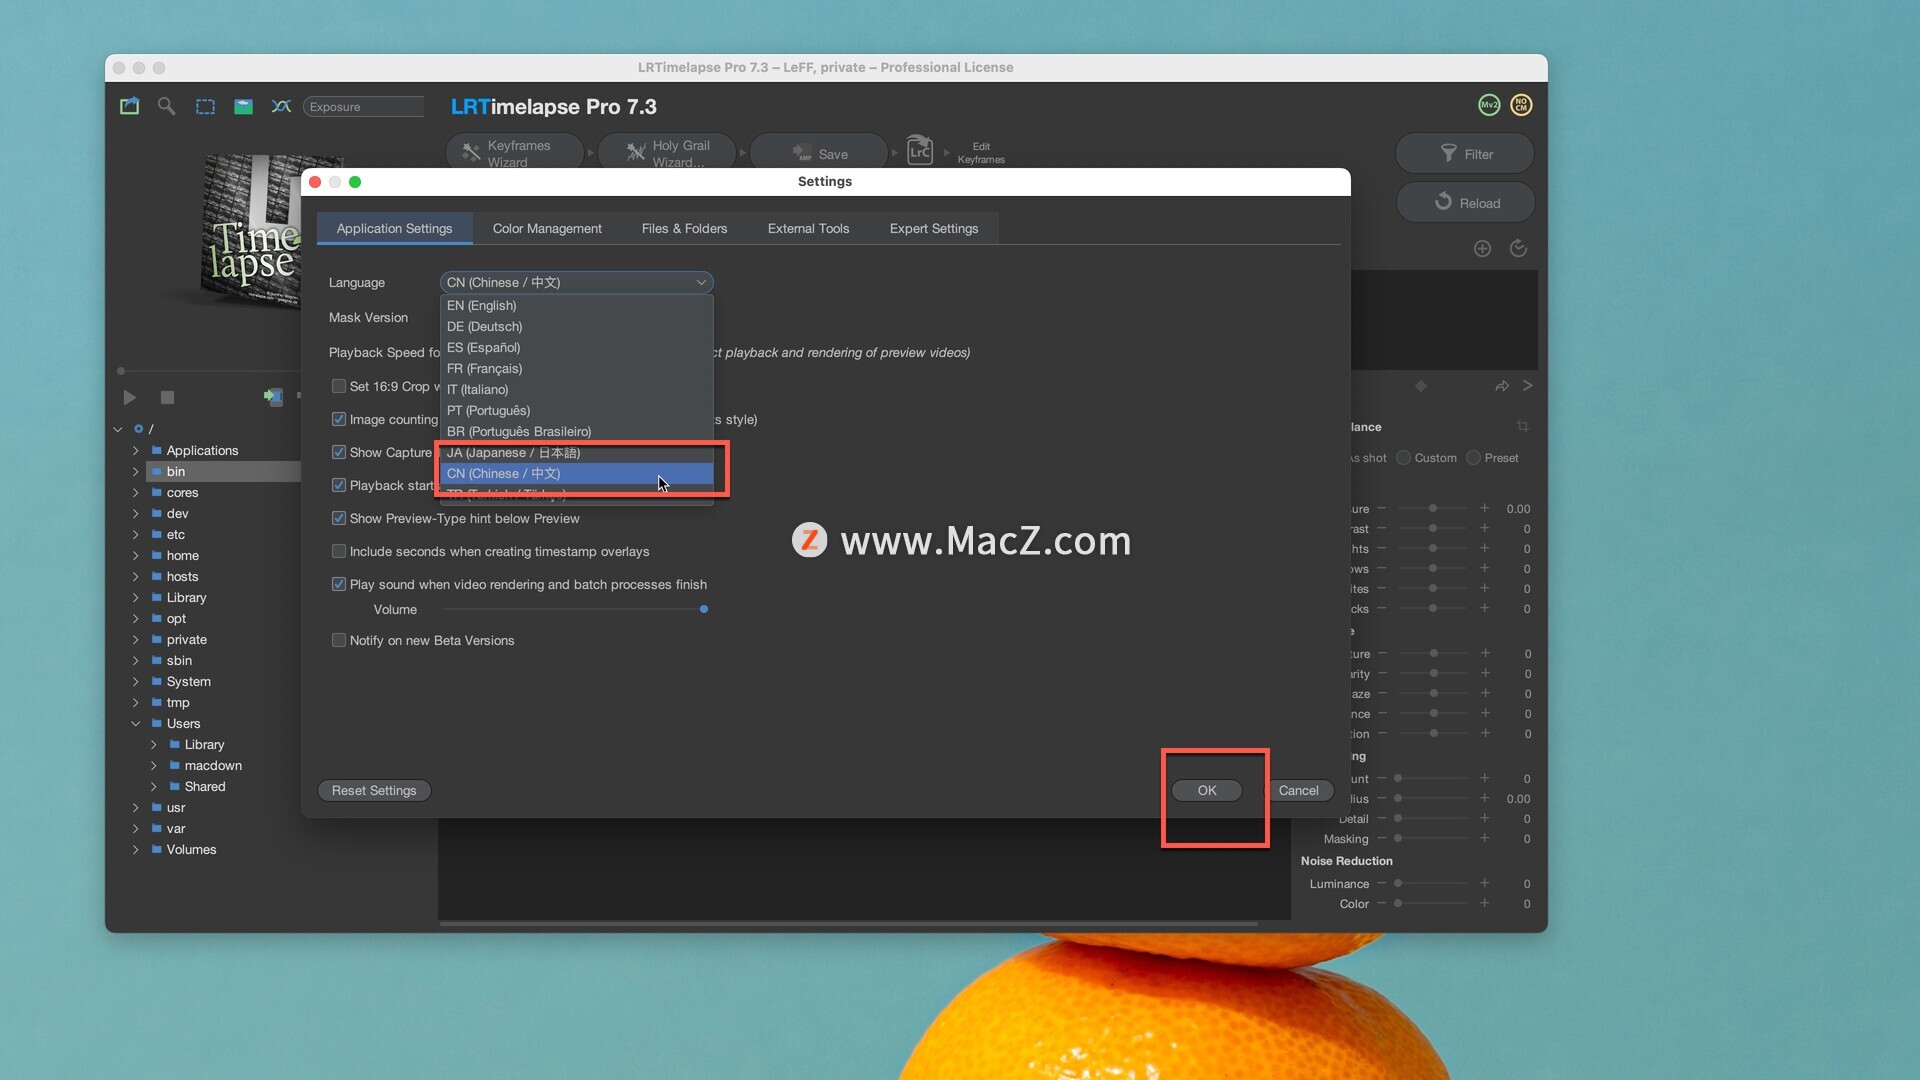1920x1080 pixels.
Task: Select Preset white balance radio
Action: (x=1473, y=457)
